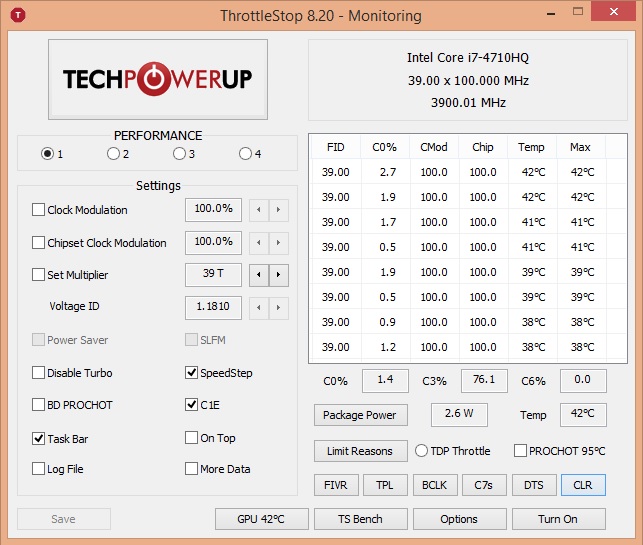
Task: Increase Voltage ID with right arrow
Action: tap(279, 308)
